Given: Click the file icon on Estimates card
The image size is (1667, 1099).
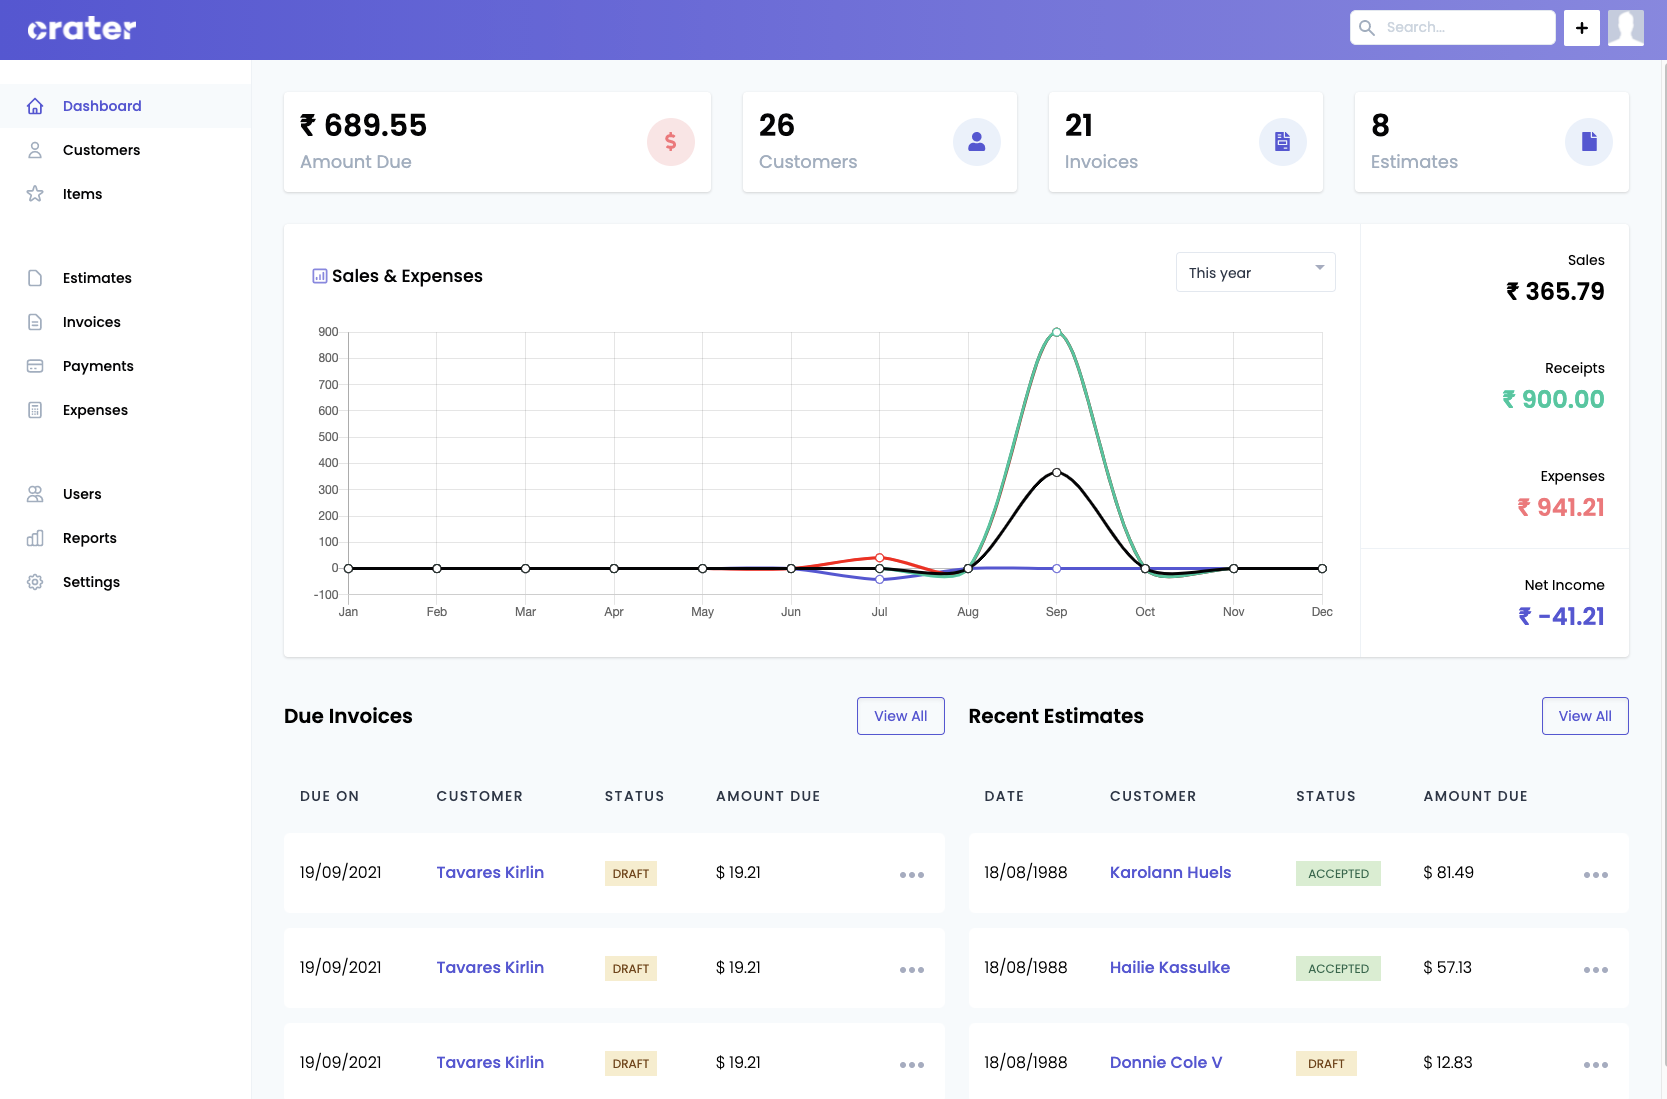Looking at the screenshot, I should 1588,142.
